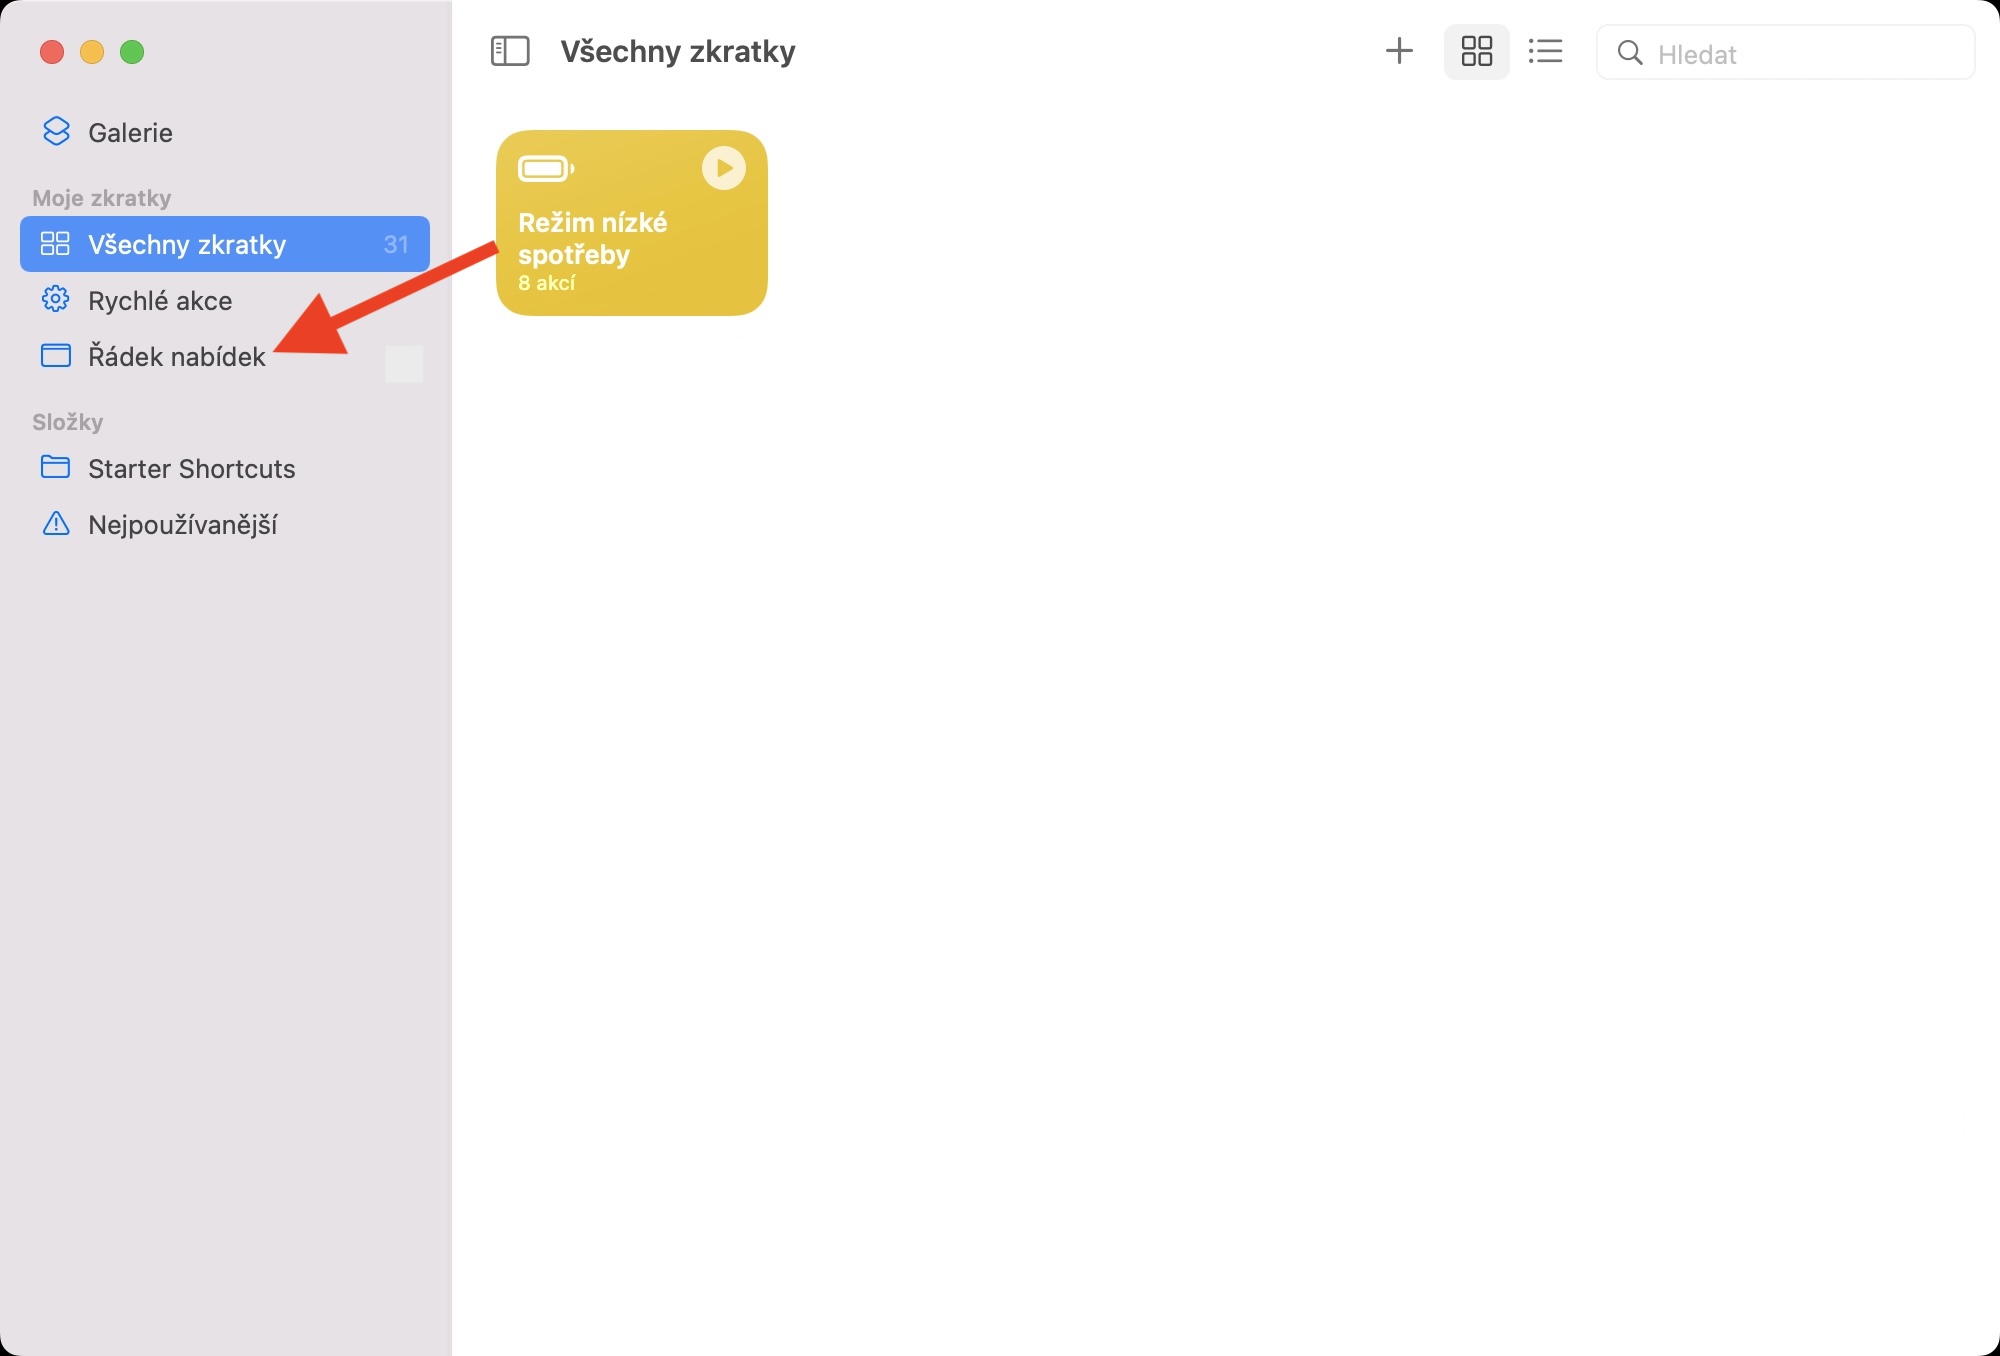This screenshot has height=1356, width=2000.
Task: Add a new shortcut with the plus icon
Action: [x=1399, y=51]
